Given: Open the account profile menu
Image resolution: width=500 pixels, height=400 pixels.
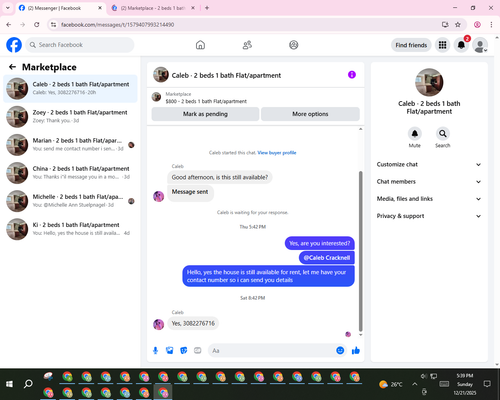Looking at the screenshot, I should pos(480,45).
